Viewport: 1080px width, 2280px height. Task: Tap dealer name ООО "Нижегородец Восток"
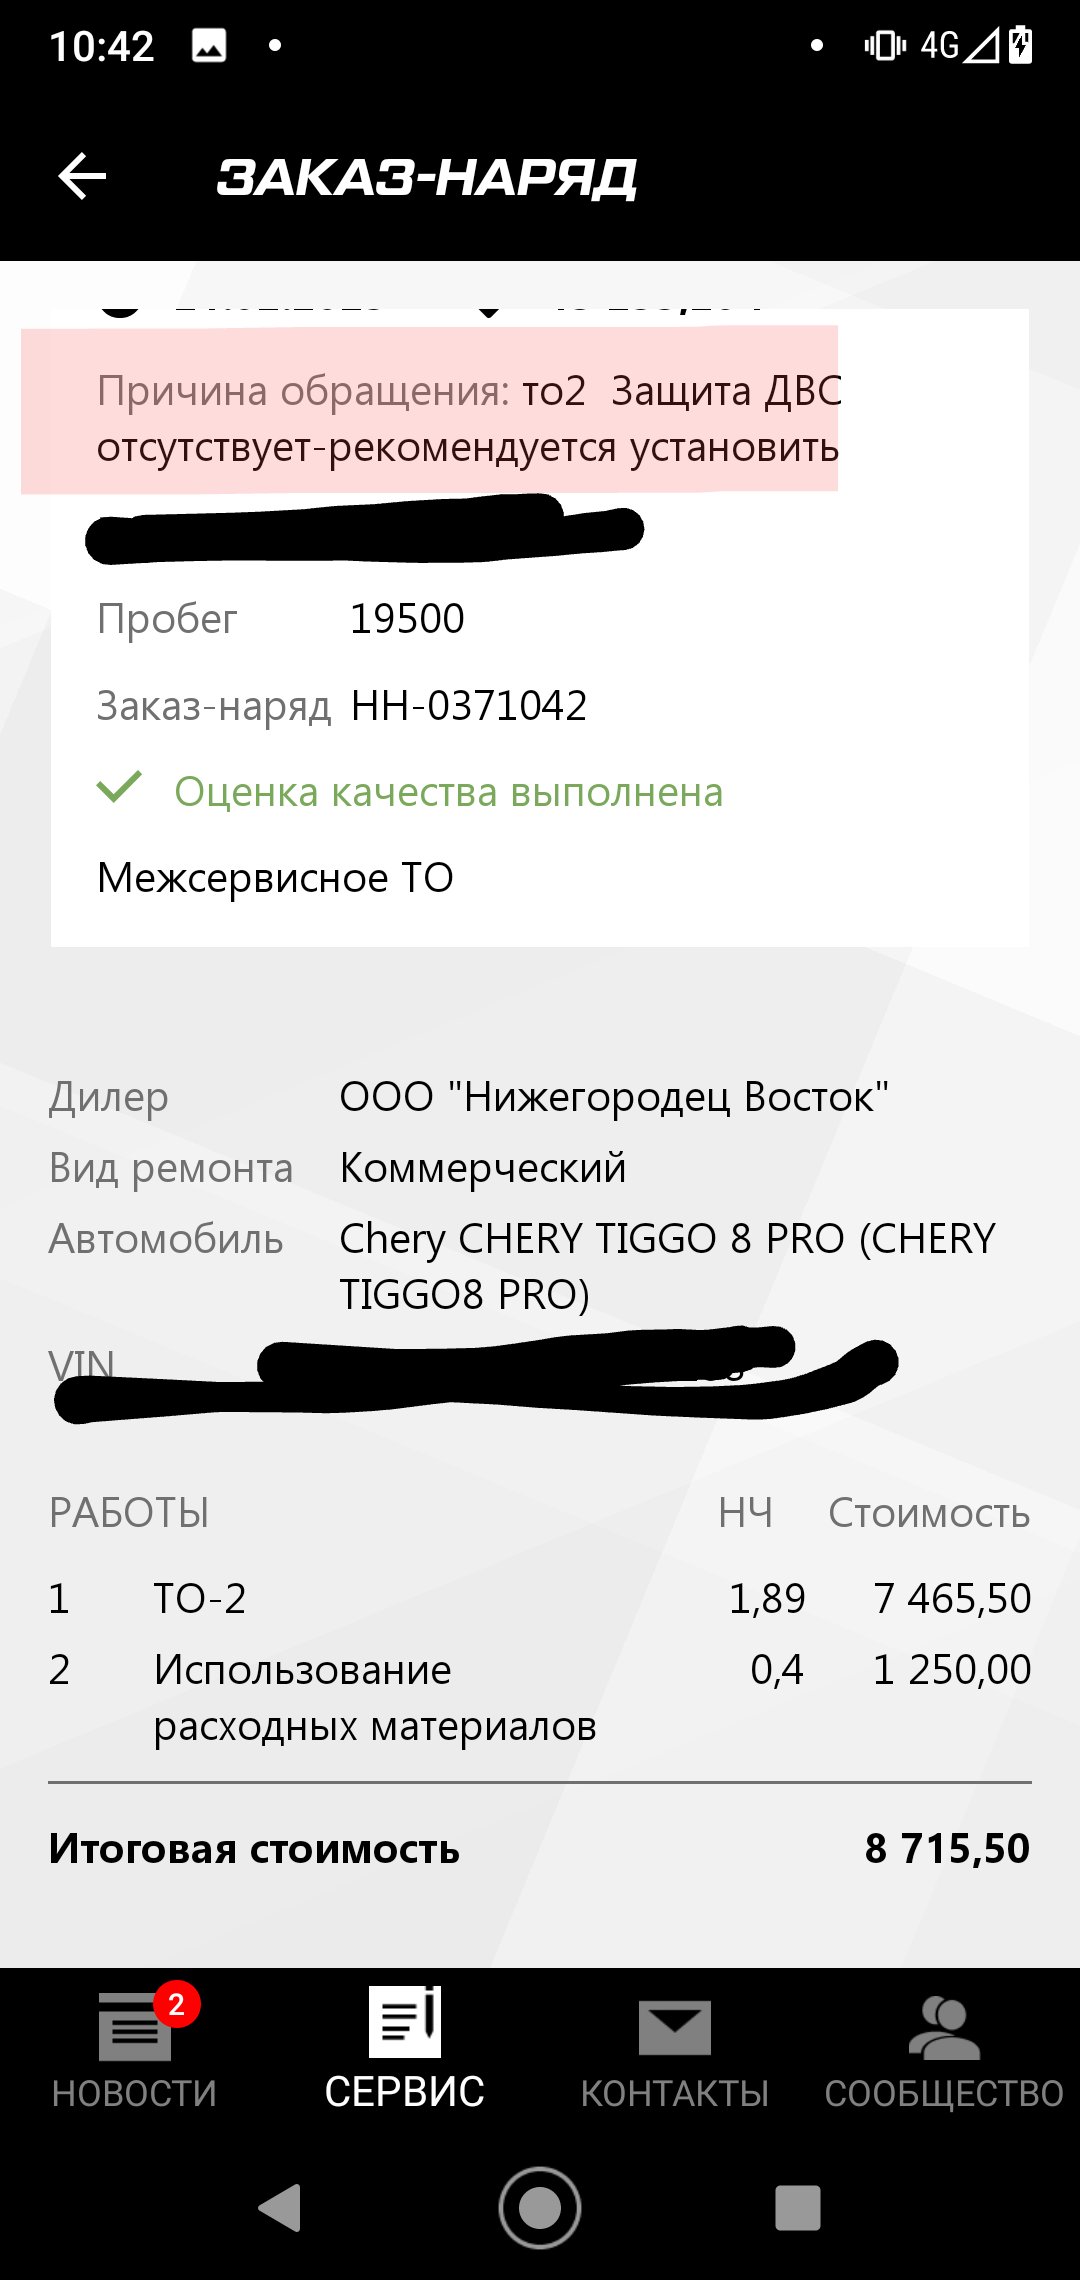[614, 1097]
